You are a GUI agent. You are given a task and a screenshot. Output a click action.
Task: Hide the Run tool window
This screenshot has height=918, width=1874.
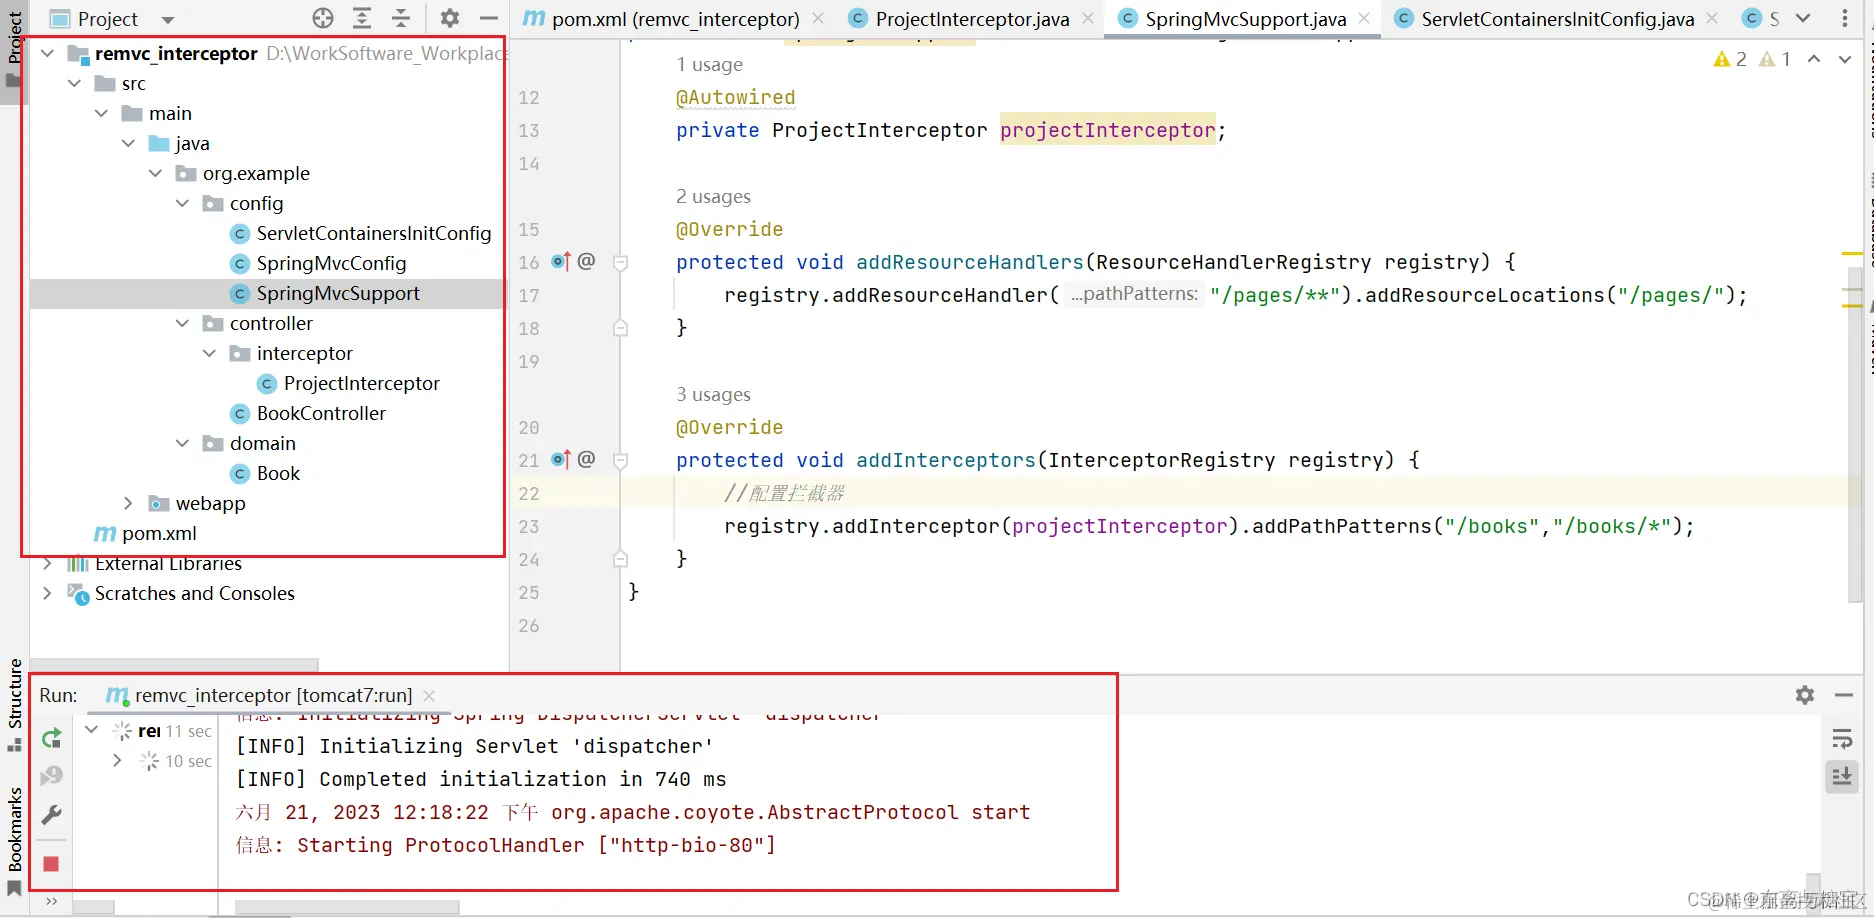click(1844, 695)
